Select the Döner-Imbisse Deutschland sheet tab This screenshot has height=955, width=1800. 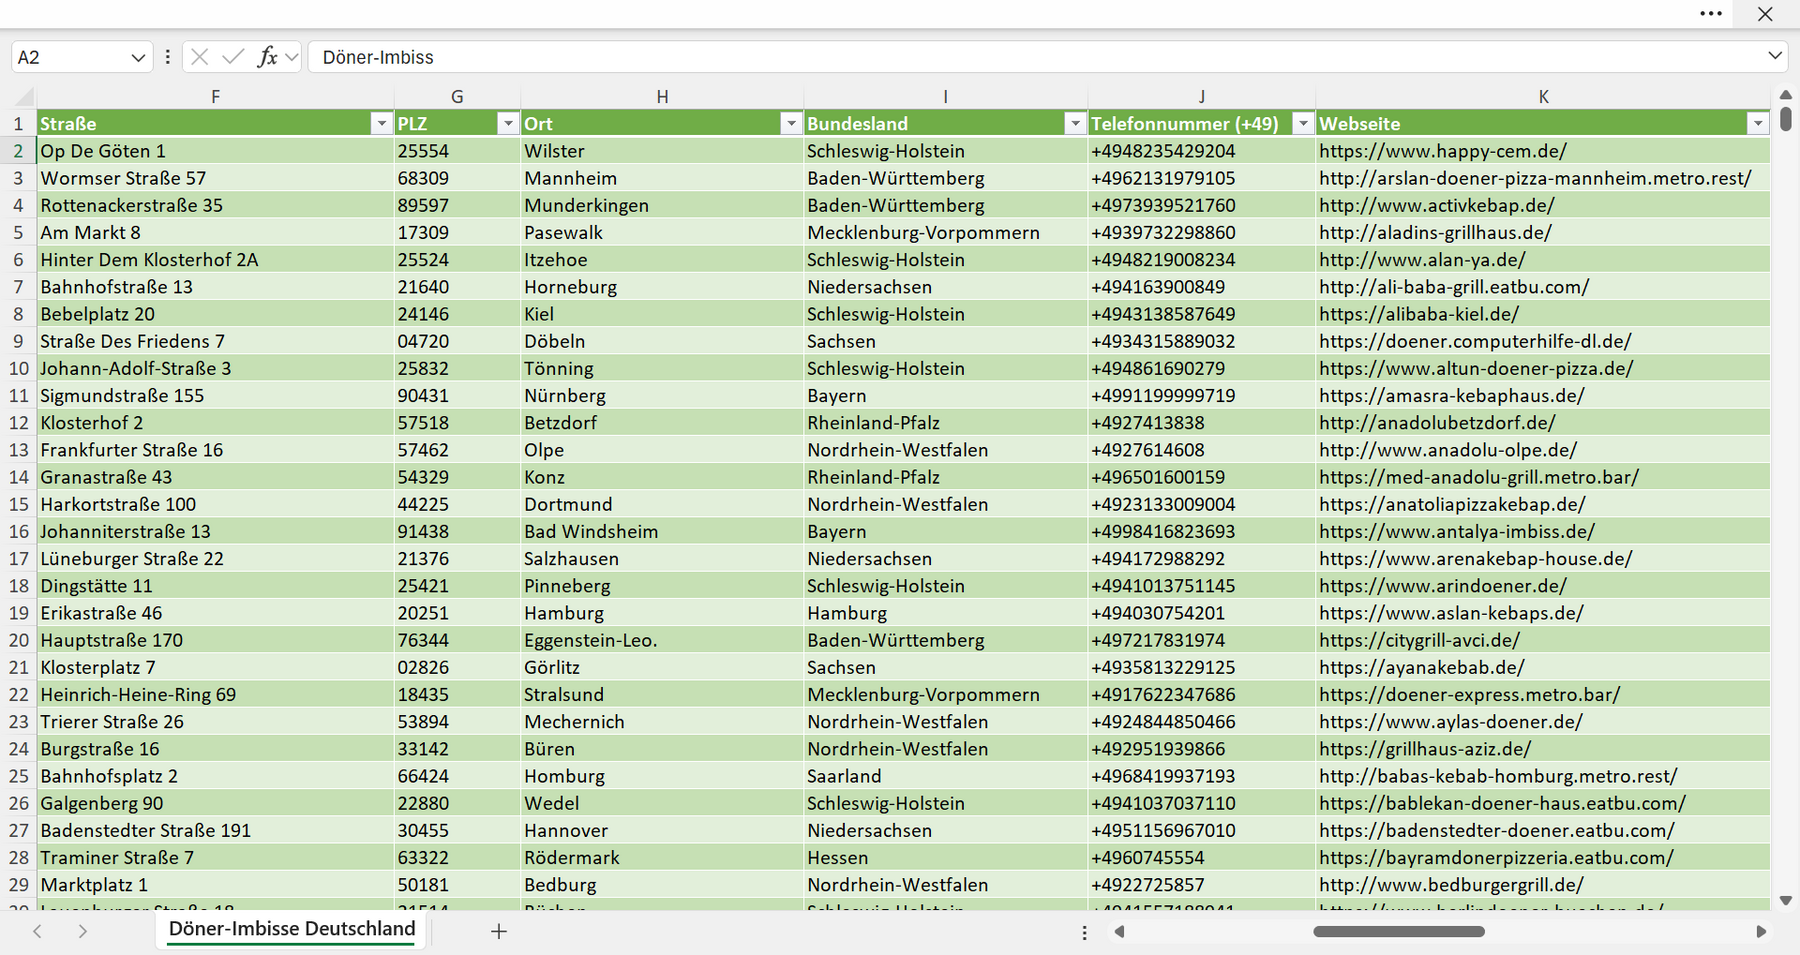point(291,929)
